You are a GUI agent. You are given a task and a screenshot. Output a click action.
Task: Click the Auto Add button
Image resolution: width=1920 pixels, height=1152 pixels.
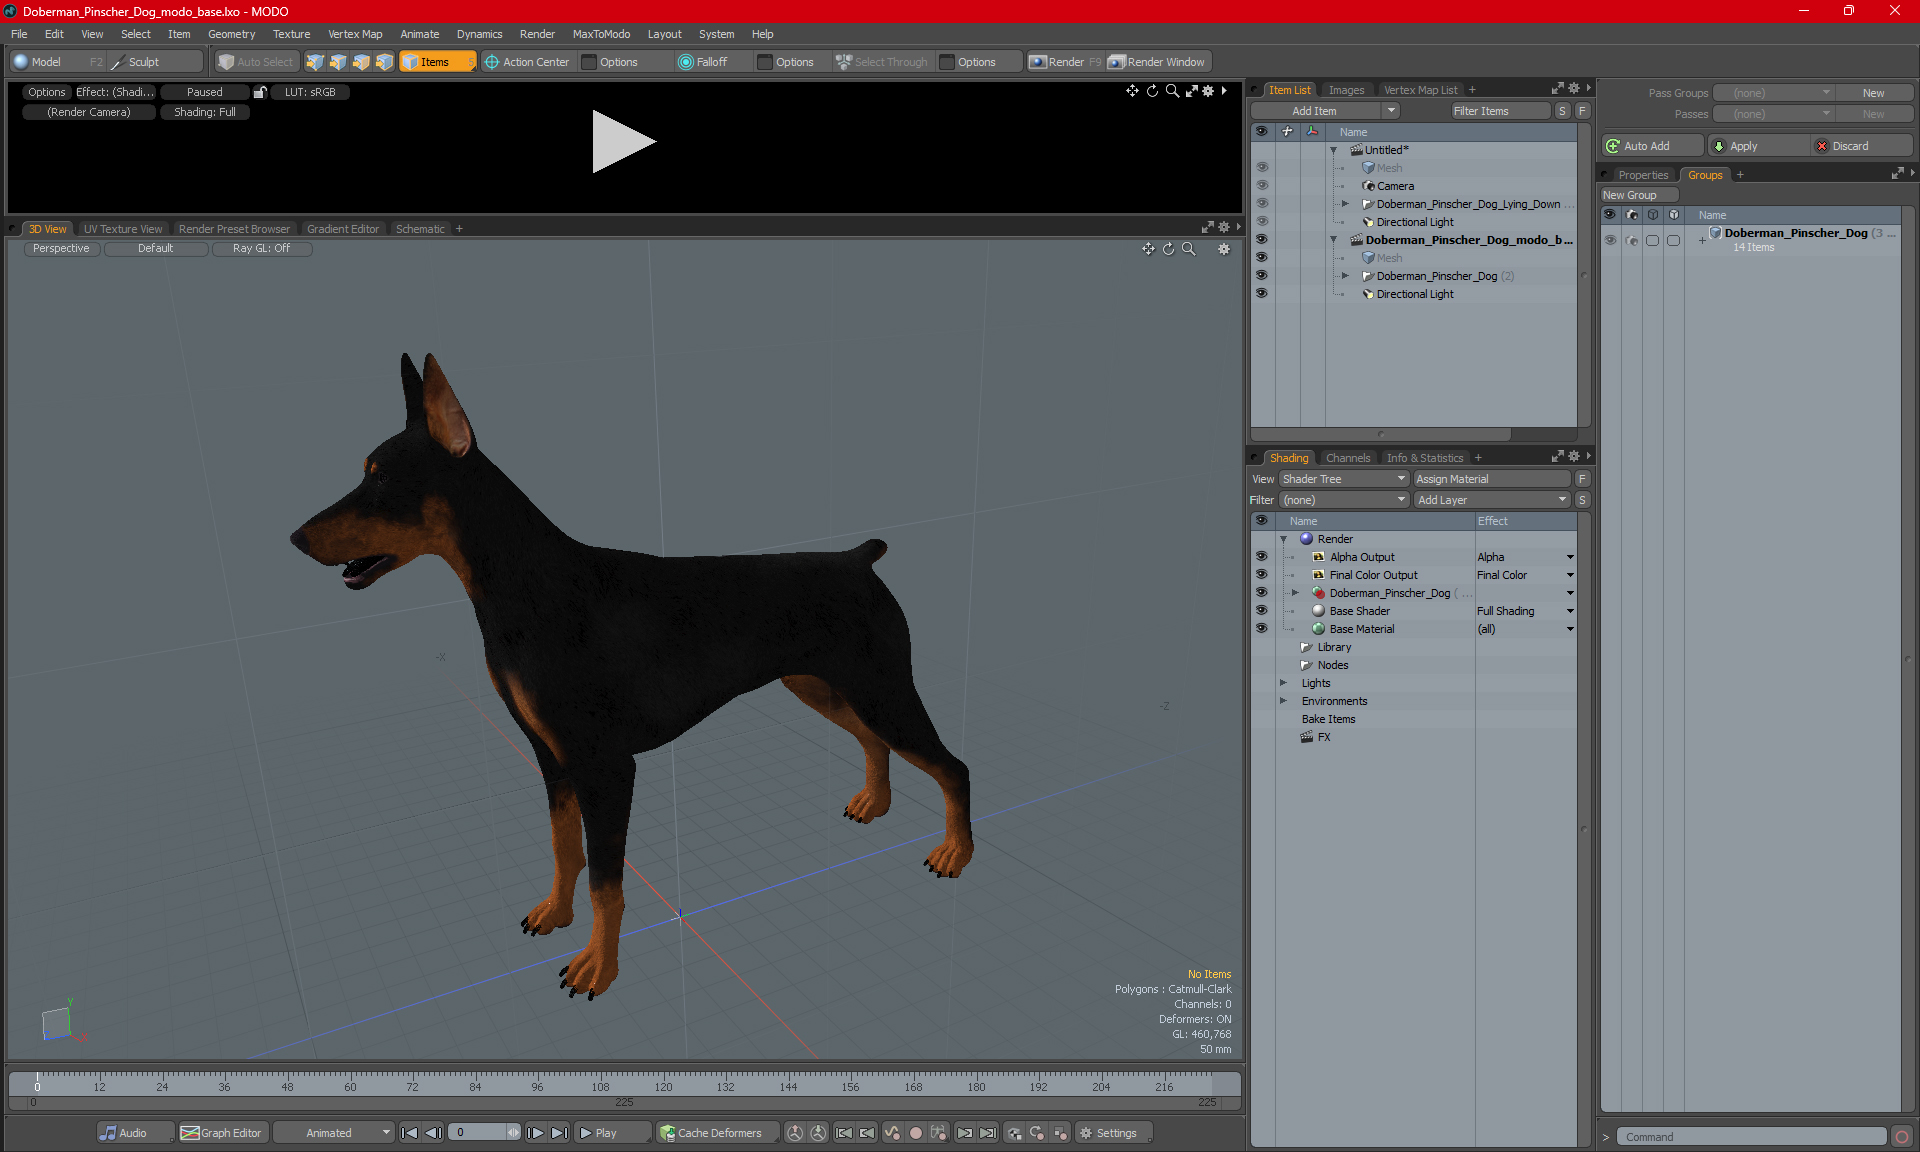1651,146
